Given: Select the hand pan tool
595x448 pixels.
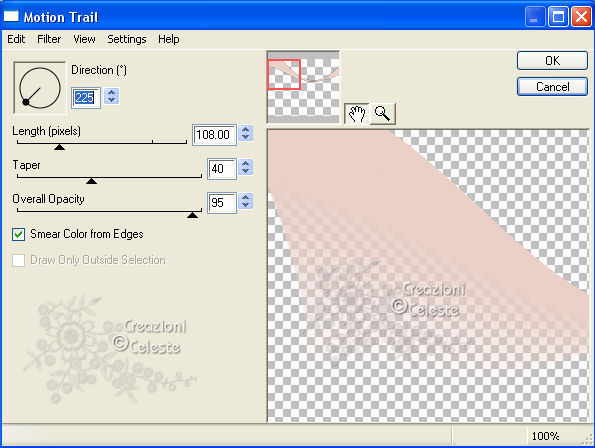Looking at the screenshot, I should [x=356, y=113].
